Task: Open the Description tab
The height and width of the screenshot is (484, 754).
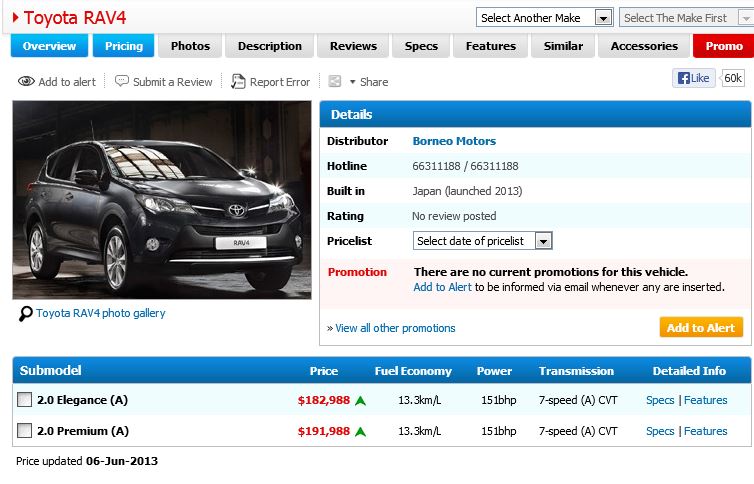Action: click(x=270, y=46)
